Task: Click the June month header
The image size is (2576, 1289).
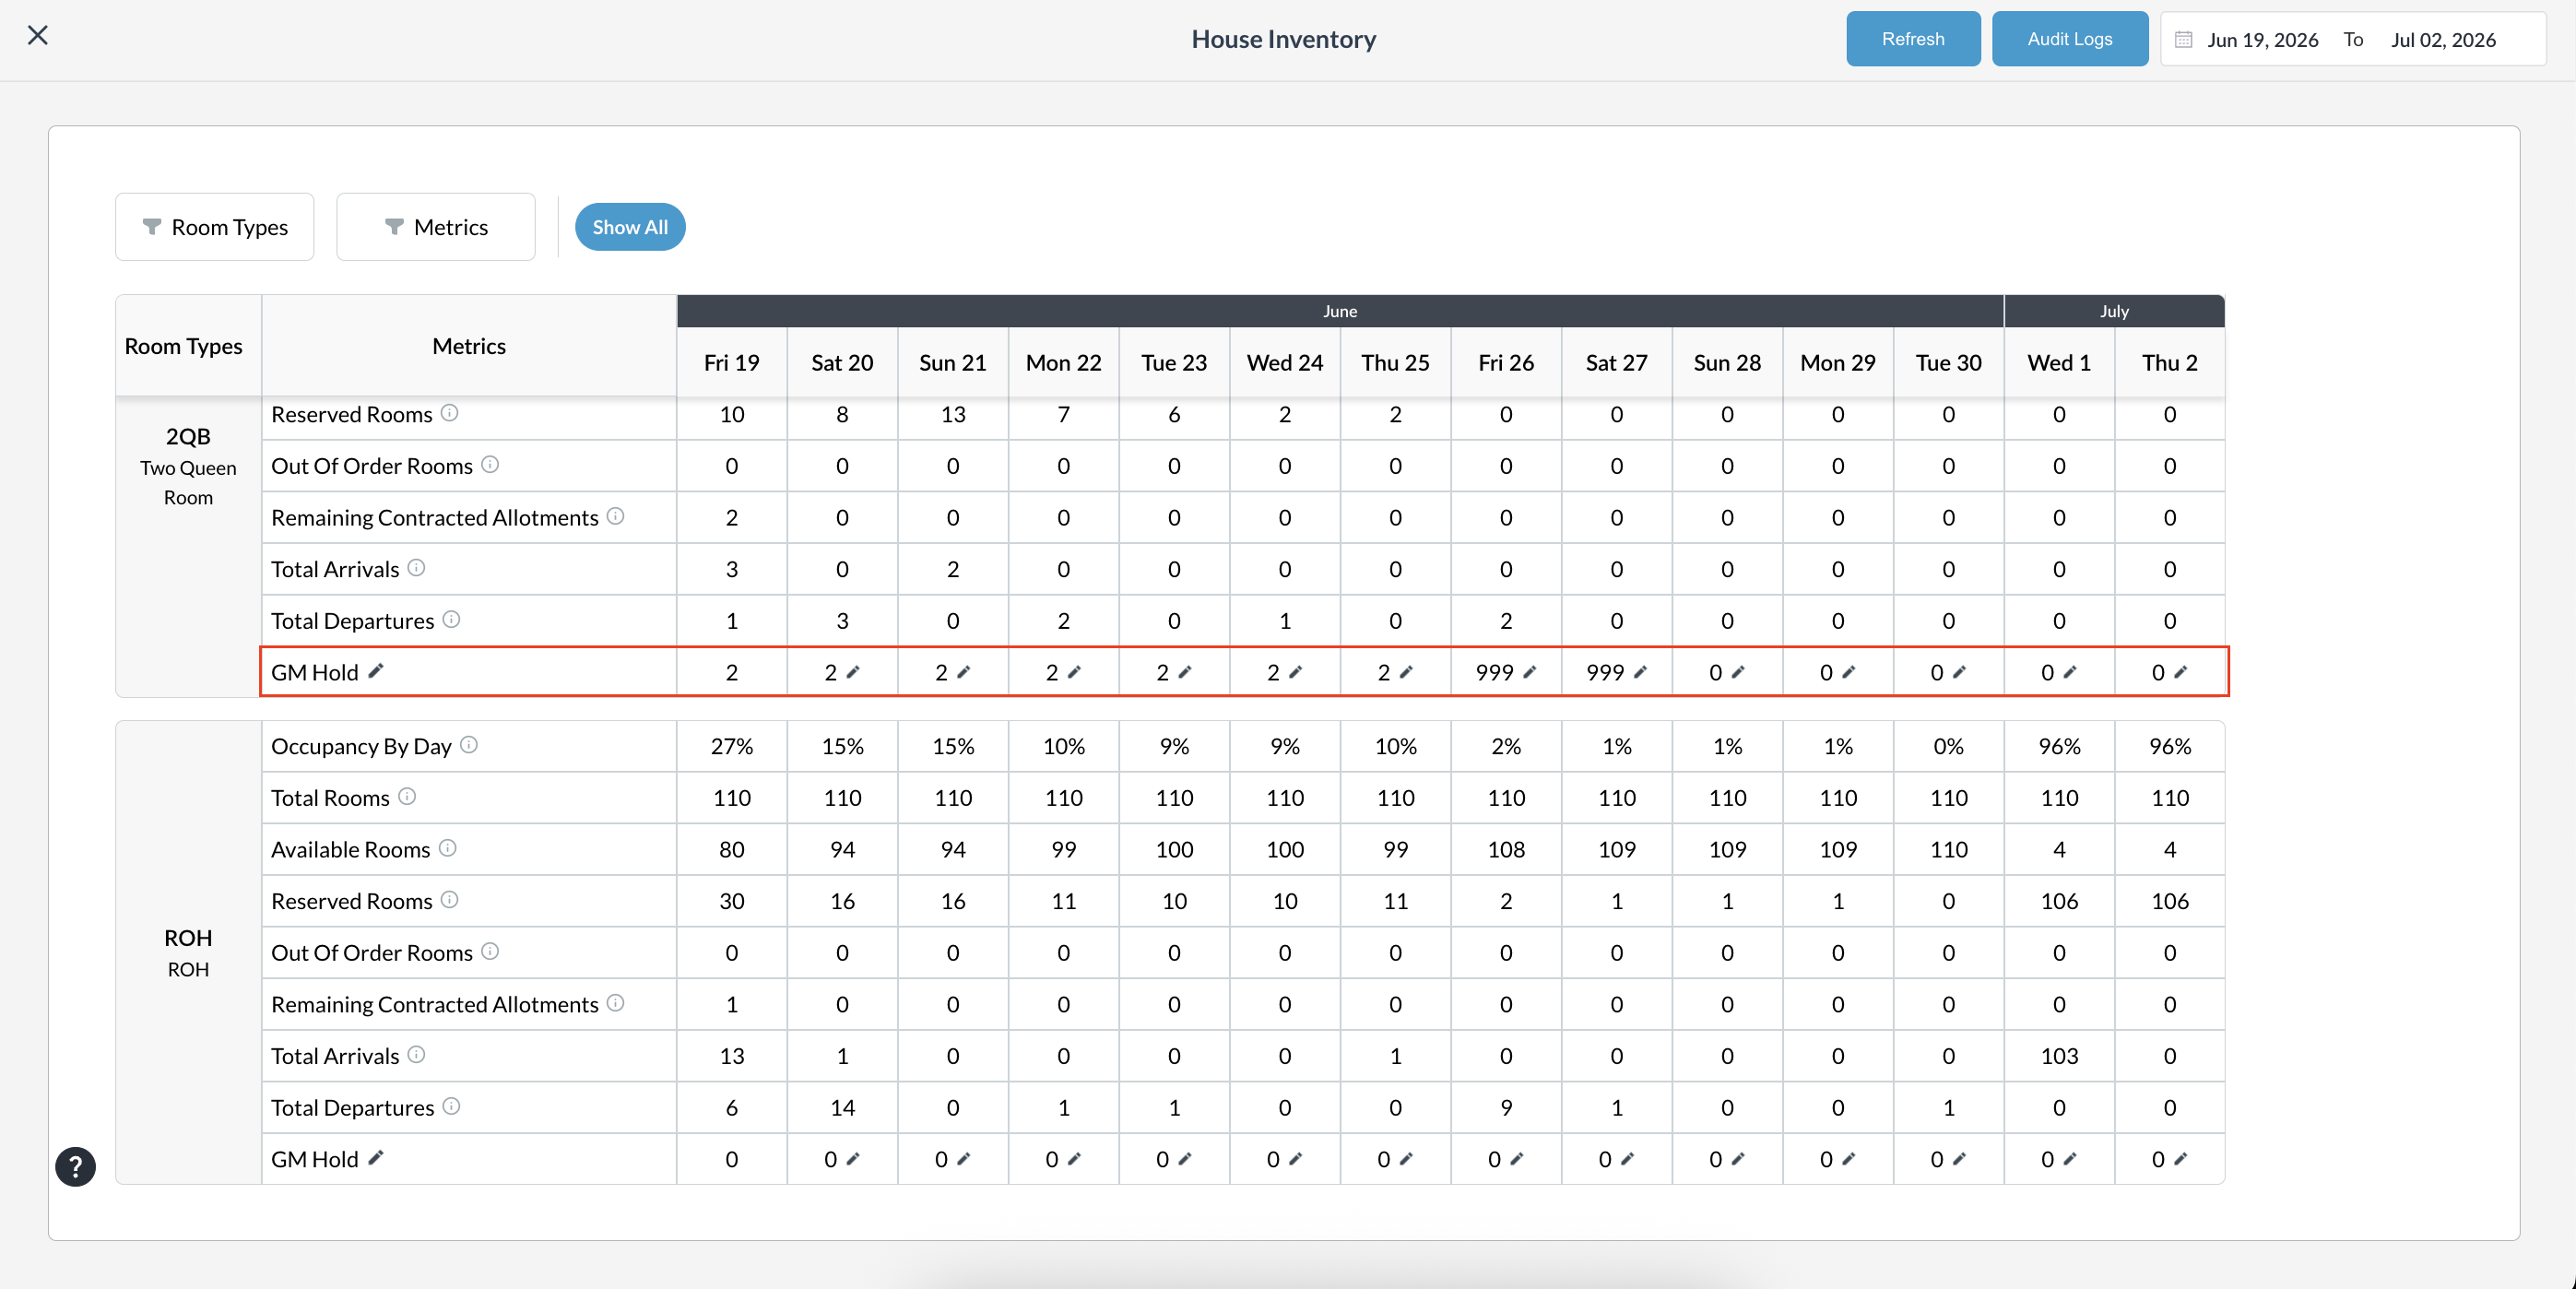Action: coord(1340,311)
